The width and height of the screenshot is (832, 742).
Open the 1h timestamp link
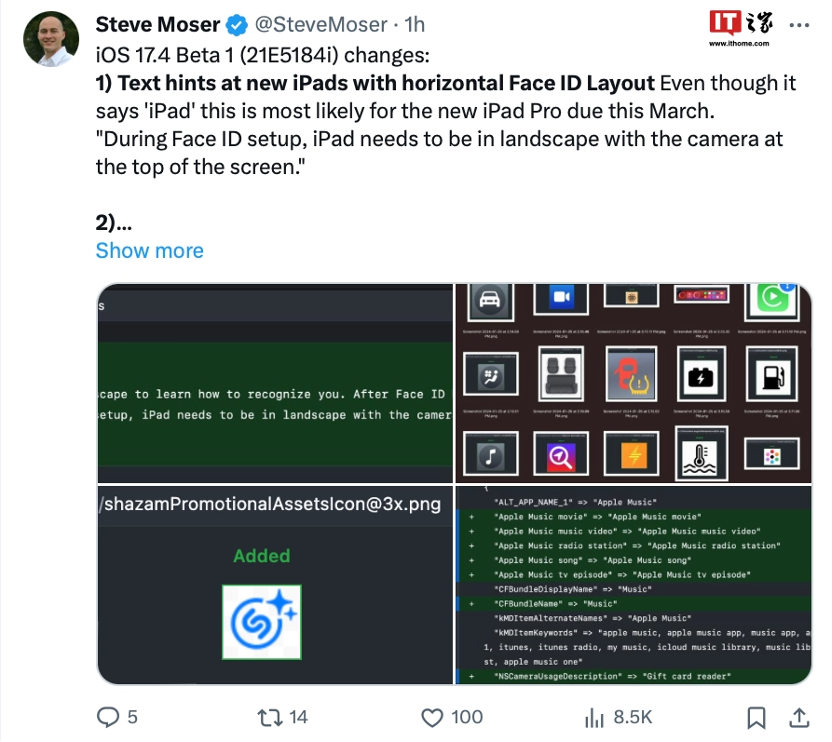414,24
